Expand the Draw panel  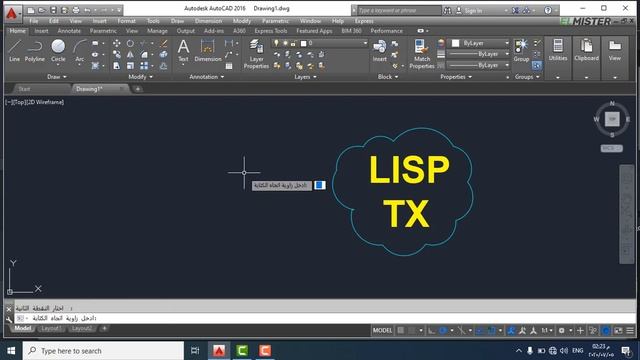click(x=57, y=77)
